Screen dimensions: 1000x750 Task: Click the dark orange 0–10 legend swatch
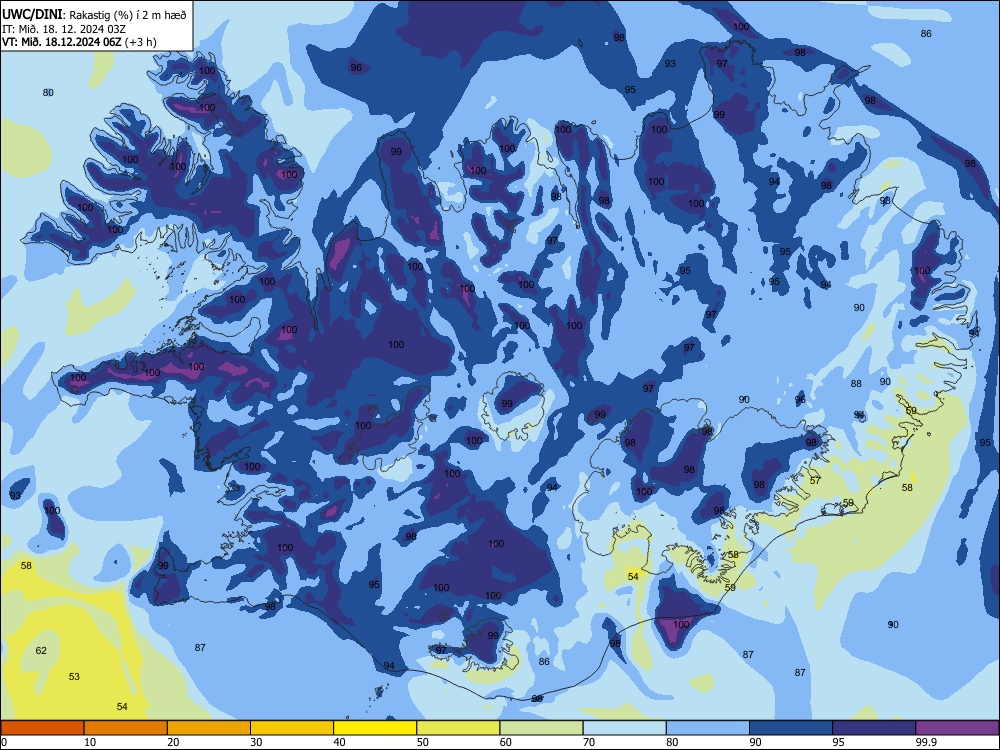click(42, 728)
